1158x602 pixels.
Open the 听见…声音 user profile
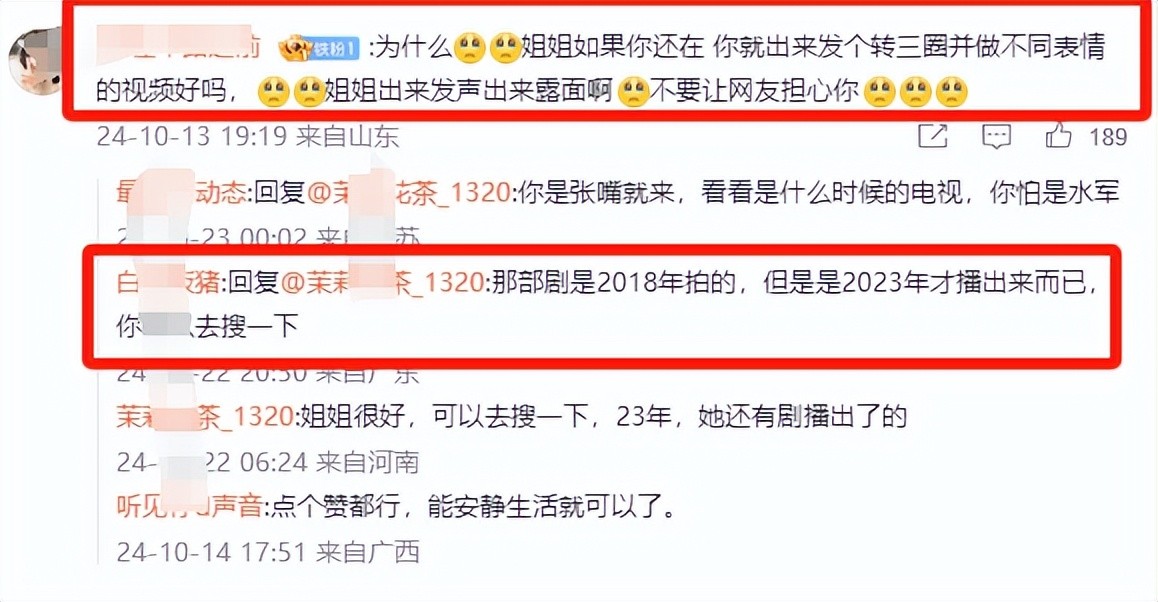click(189, 507)
